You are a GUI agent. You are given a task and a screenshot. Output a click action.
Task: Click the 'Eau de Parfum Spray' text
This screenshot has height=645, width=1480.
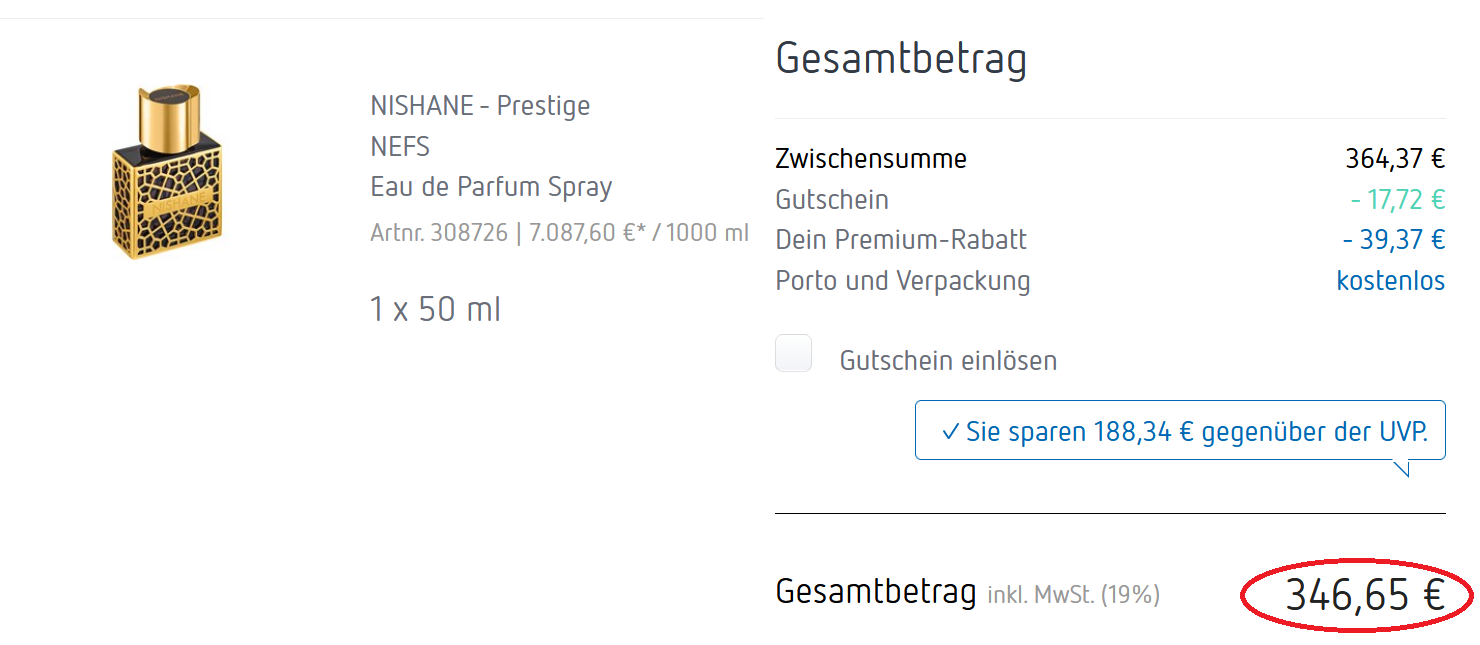(x=491, y=187)
